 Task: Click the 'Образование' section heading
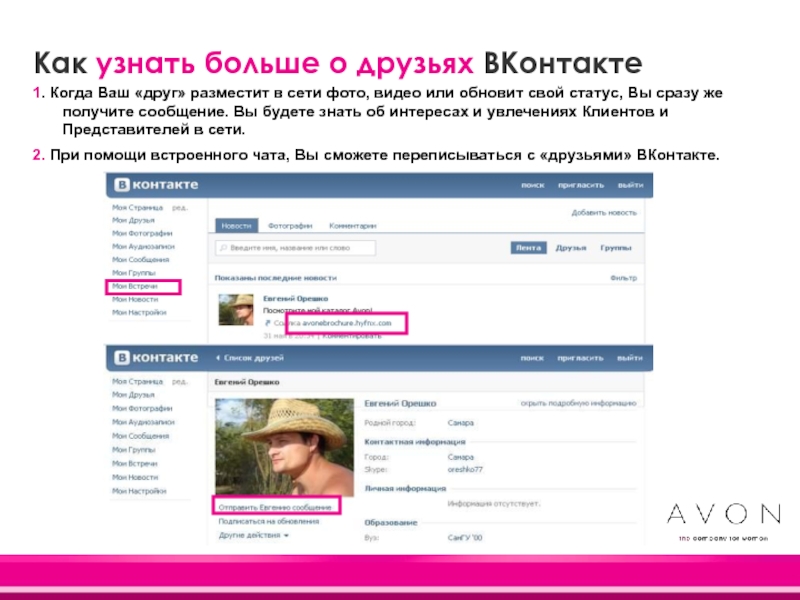tap(391, 523)
